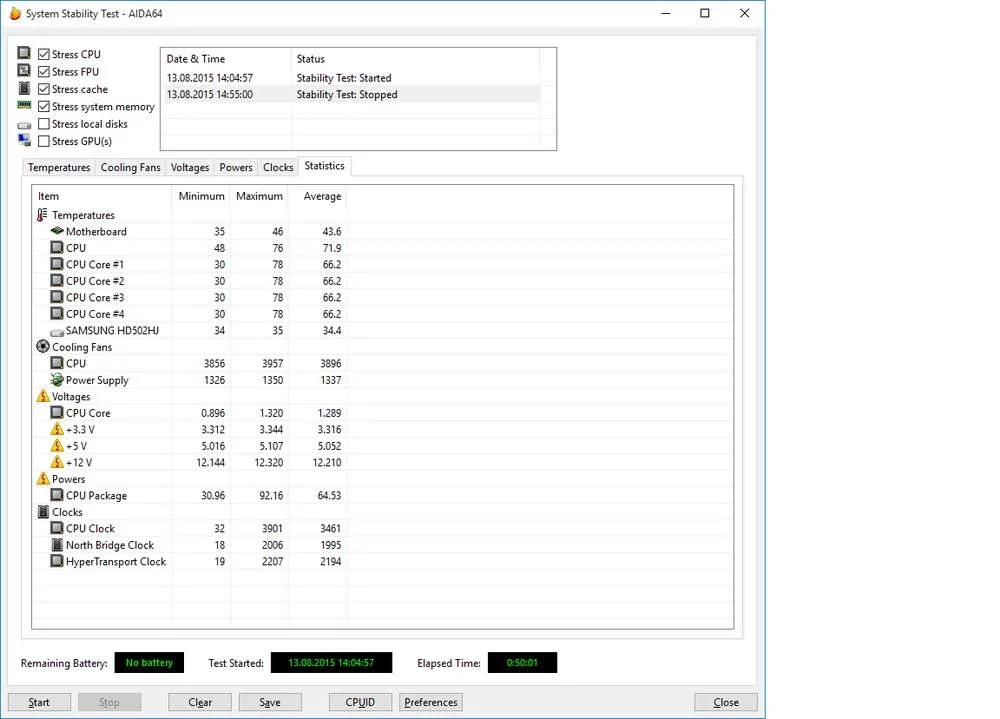Viewport: 1000px width, 719px height.
Task: Maximize the AIDA64 window
Action: click(x=705, y=13)
